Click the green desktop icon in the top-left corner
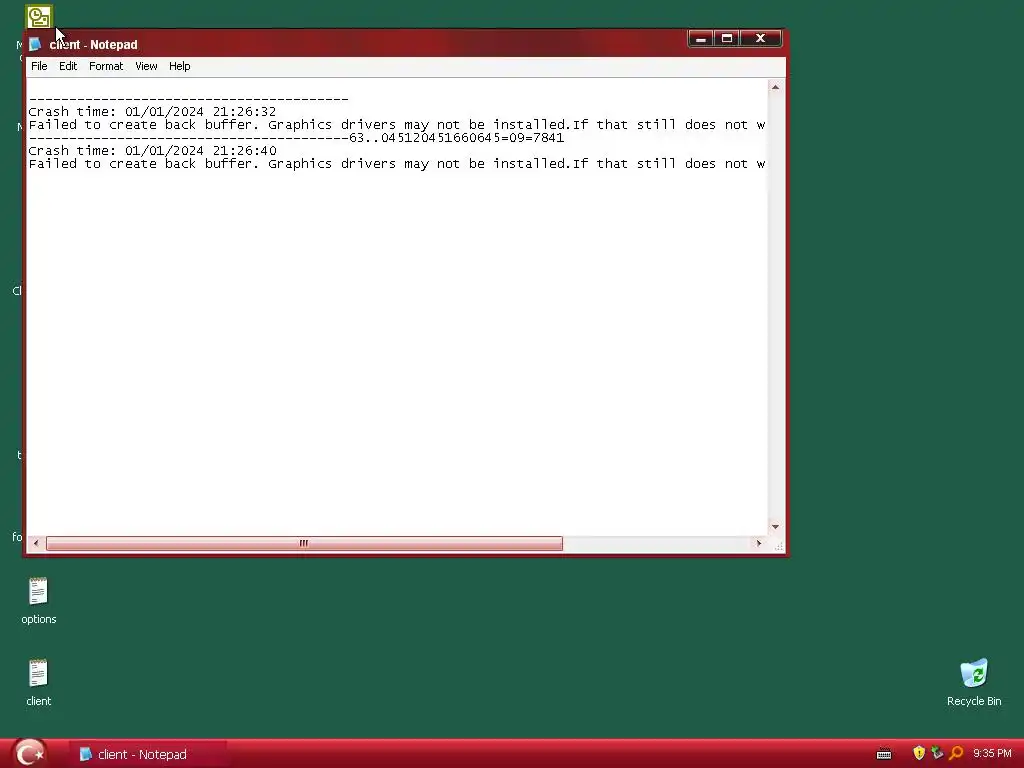 39,17
